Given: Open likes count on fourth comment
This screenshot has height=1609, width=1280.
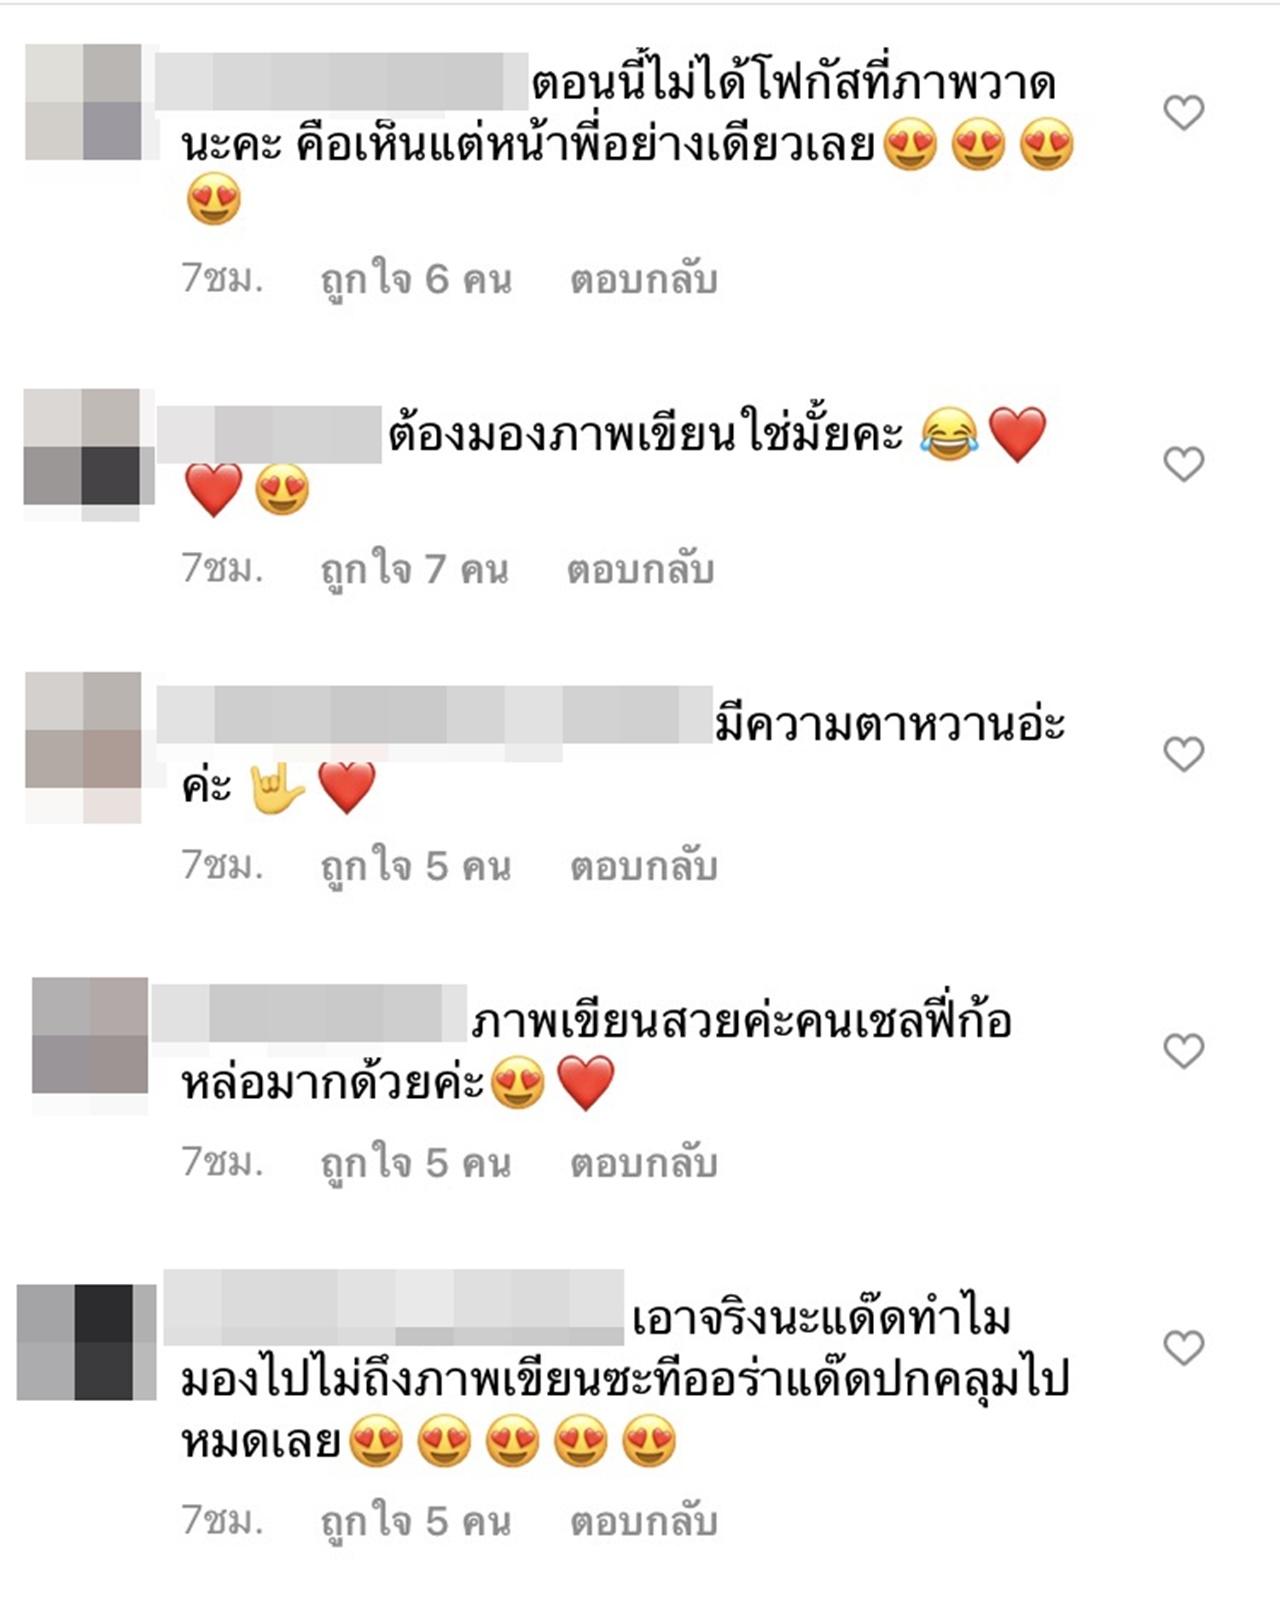Looking at the screenshot, I should click(416, 1163).
